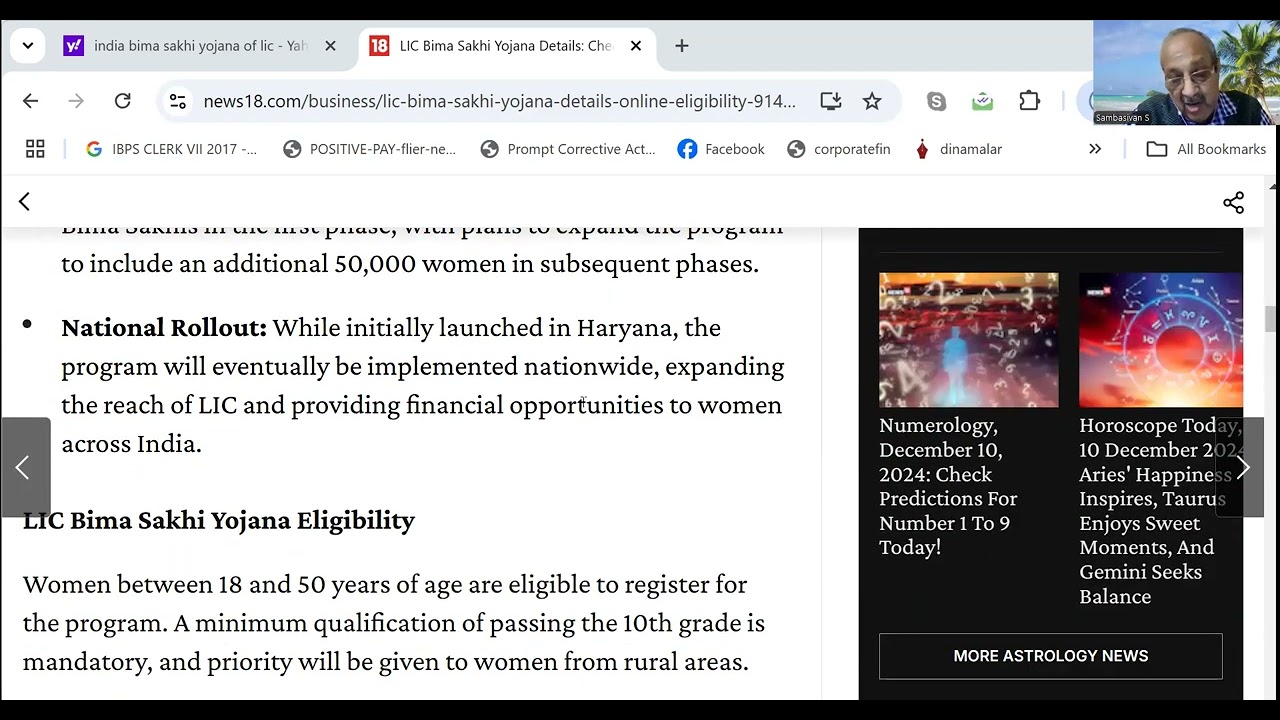
Task: Click the page vertical scrollbar thumb
Action: tap(1271, 318)
